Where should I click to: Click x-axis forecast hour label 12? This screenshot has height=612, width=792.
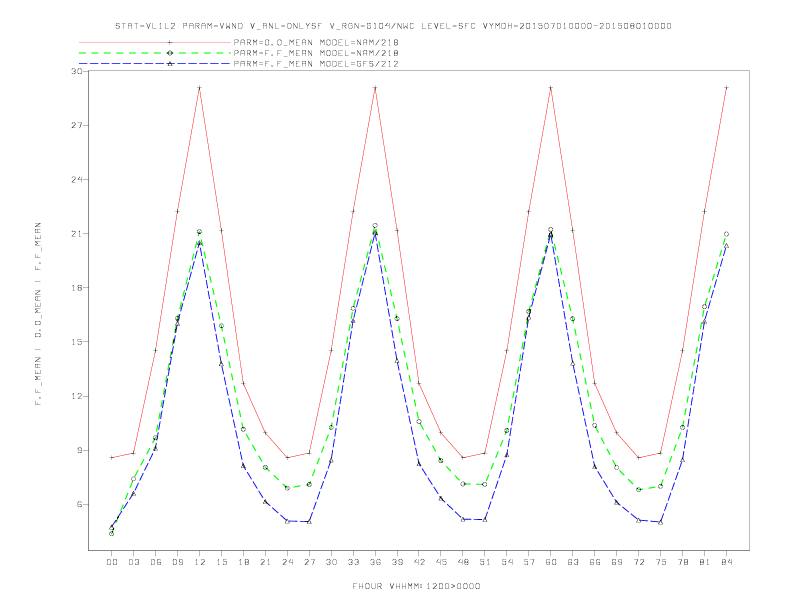coord(200,562)
